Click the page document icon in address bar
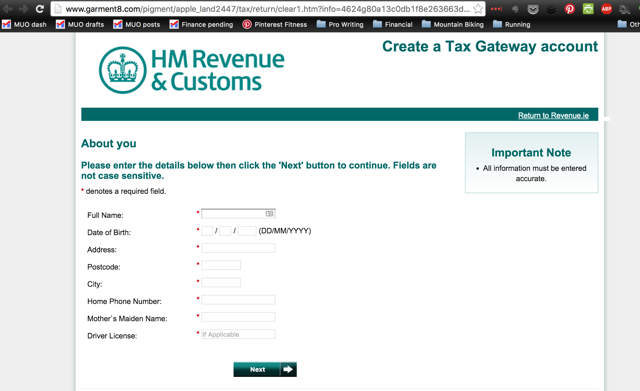The width and height of the screenshot is (640, 391). (x=58, y=9)
